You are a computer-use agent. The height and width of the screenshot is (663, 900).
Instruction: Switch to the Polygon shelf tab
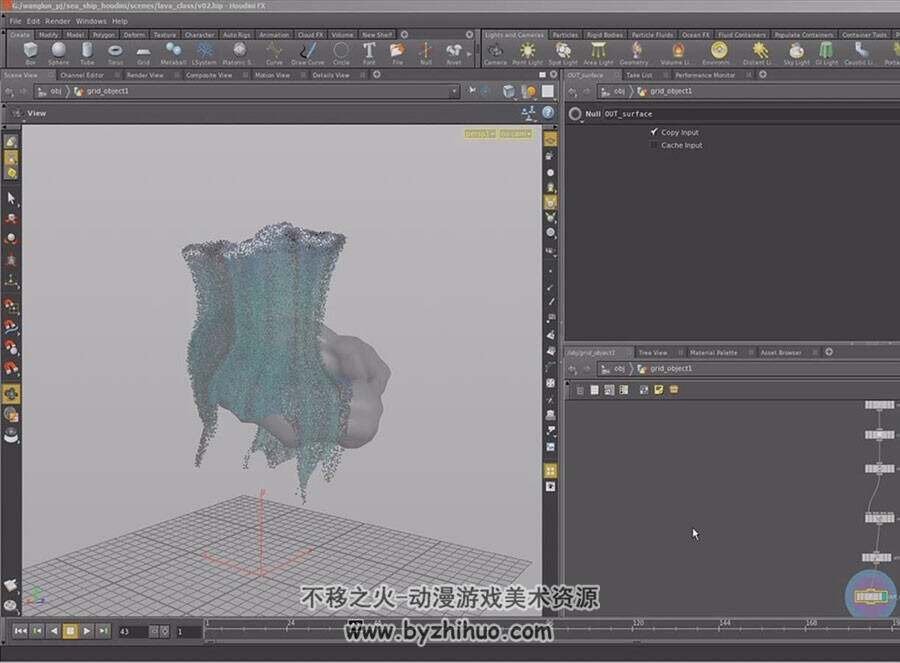104,35
